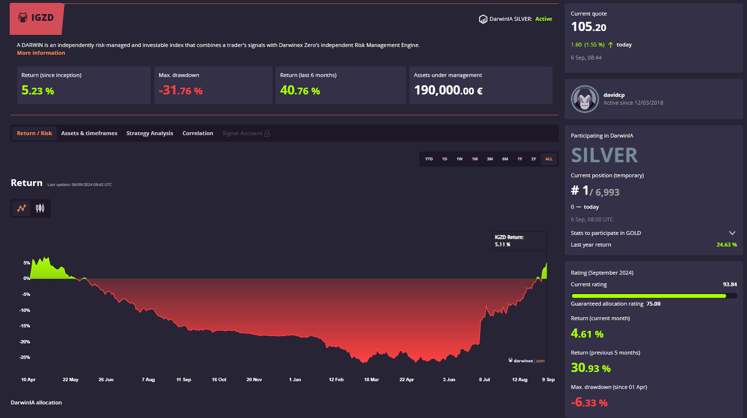The height and width of the screenshot is (418, 747).
Task: Open davidcp's gorilla avatar
Action: pos(584,98)
